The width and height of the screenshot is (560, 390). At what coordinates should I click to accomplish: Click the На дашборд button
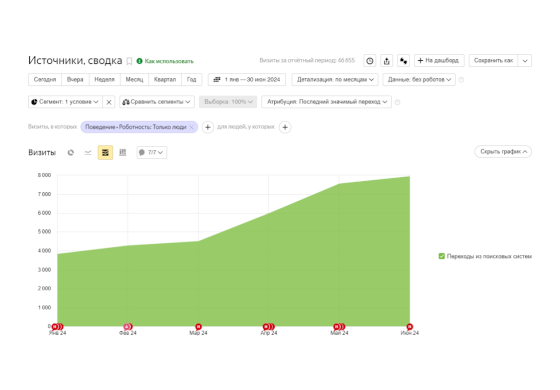pos(439,61)
